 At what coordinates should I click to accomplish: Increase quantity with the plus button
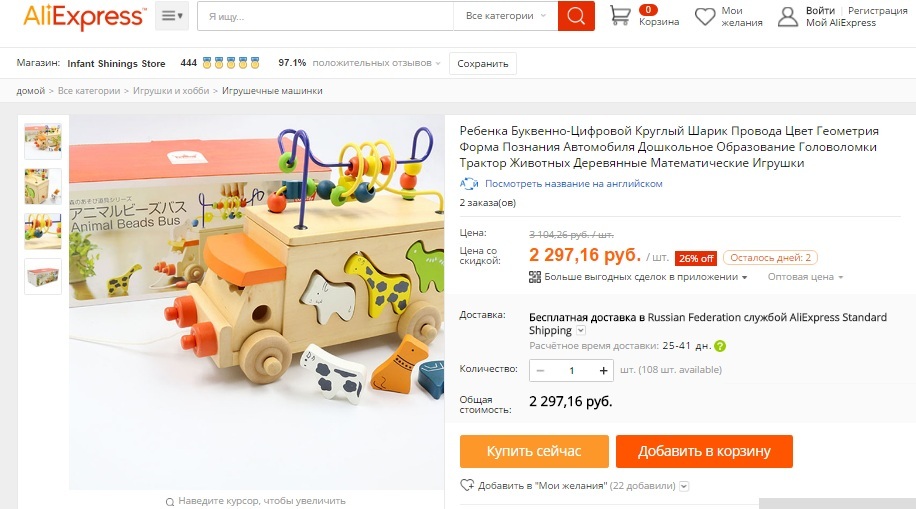603,371
